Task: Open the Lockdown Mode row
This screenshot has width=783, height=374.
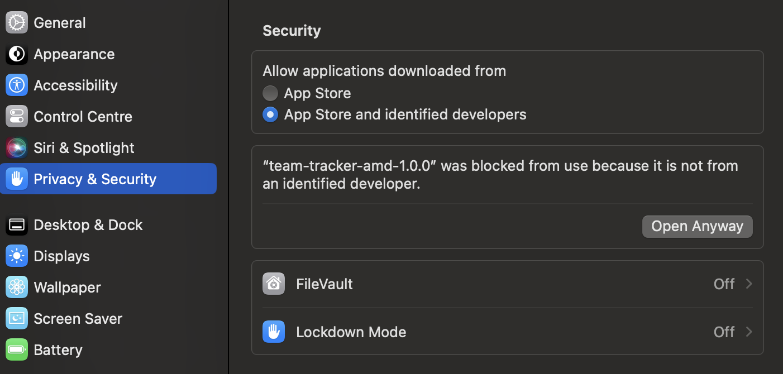Action: (507, 332)
